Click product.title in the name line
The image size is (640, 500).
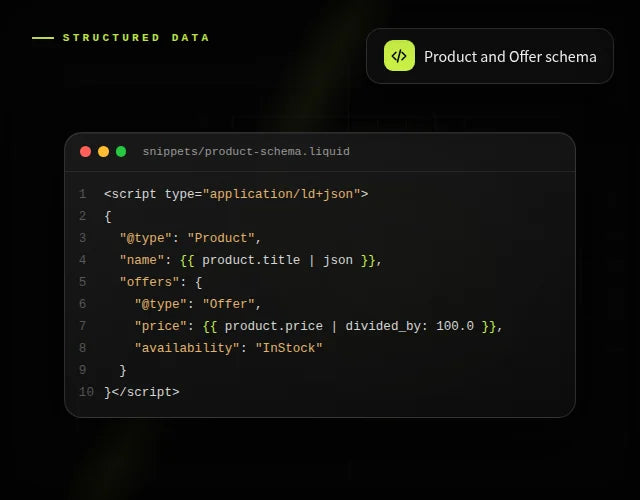pyautogui.click(x=251, y=260)
